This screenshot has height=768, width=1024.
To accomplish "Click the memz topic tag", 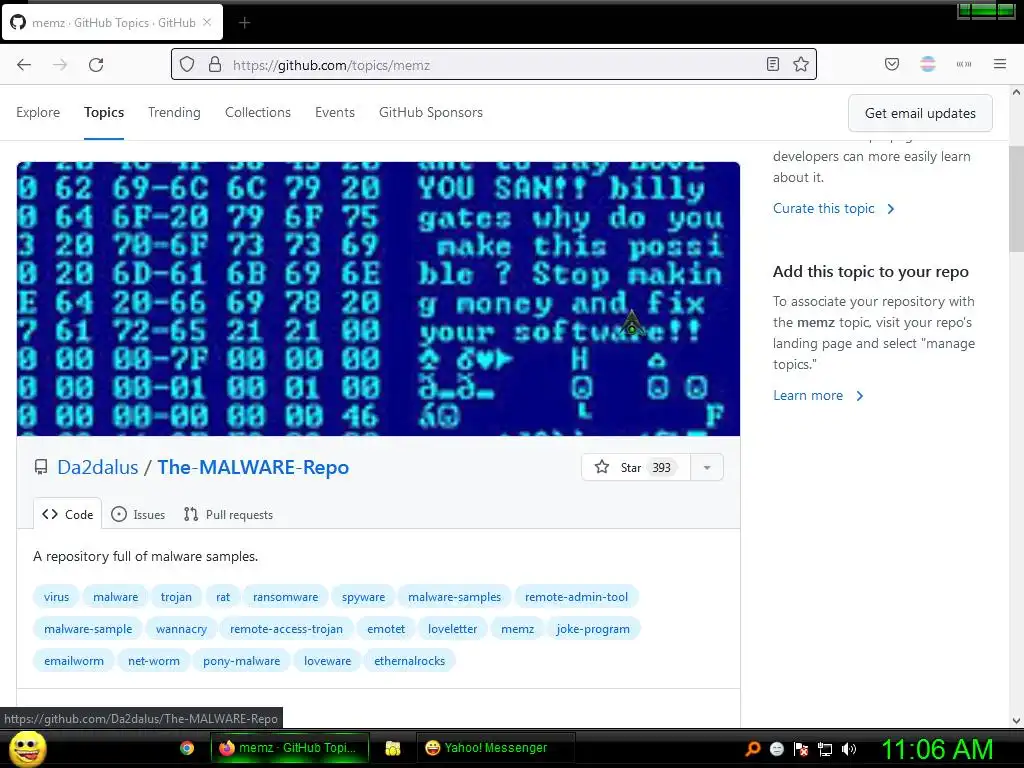I will [517, 629].
